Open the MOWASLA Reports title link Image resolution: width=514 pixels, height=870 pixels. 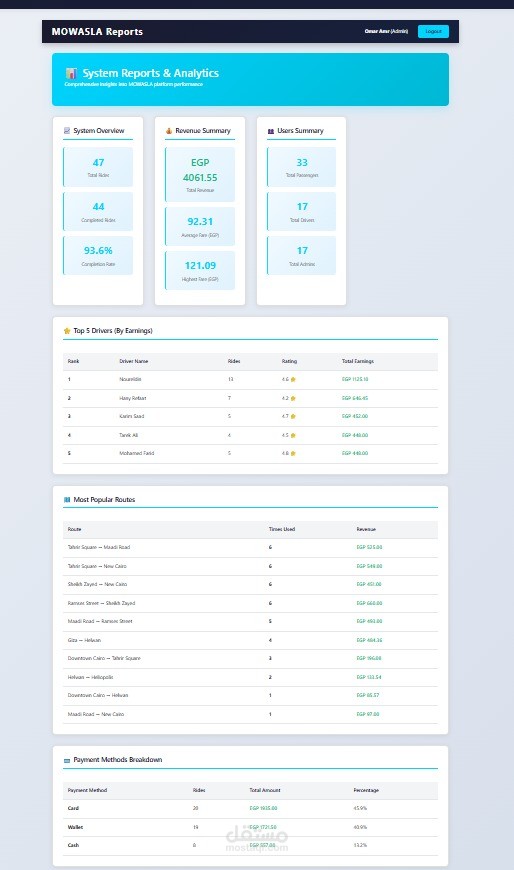pos(97,32)
